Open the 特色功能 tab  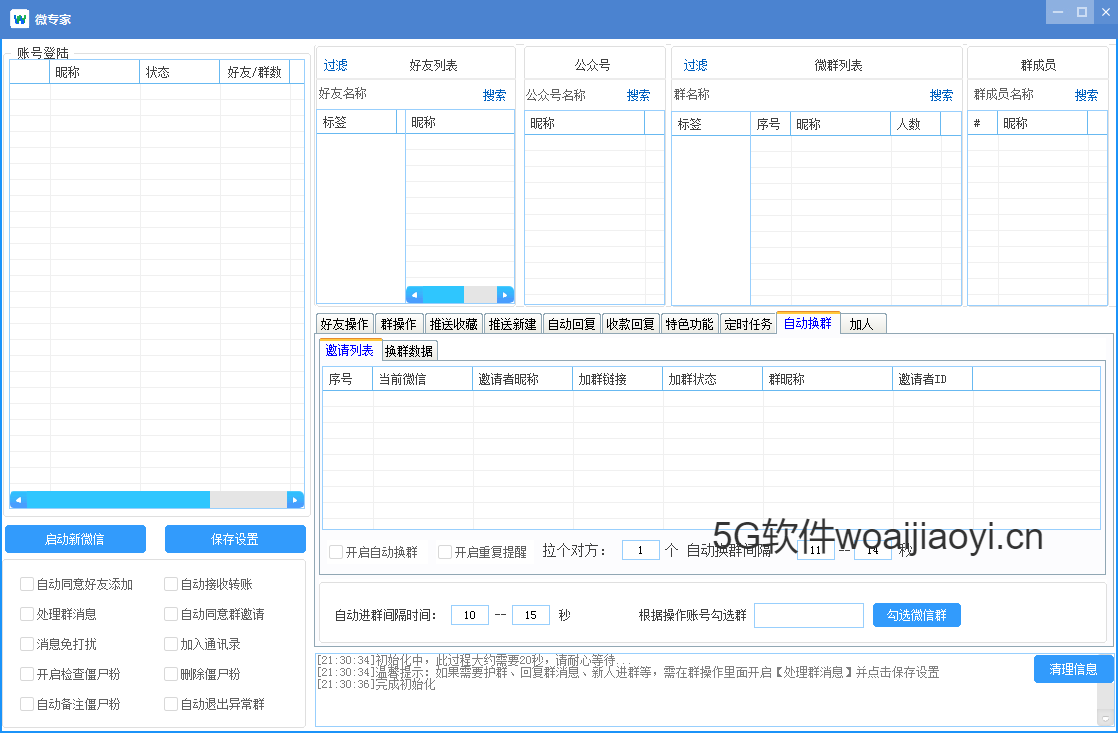click(x=689, y=324)
